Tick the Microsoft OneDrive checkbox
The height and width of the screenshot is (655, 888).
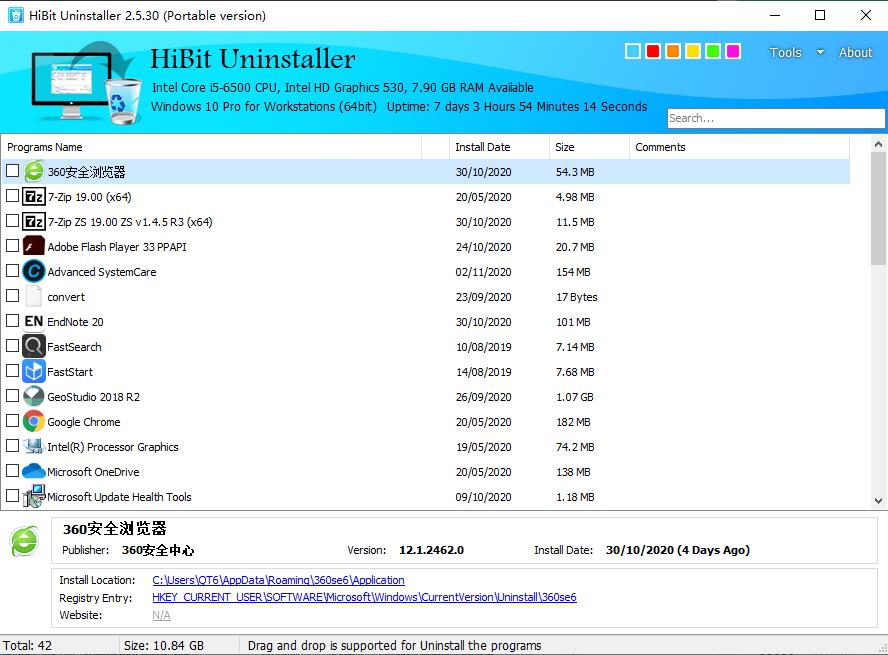pos(12,470)
